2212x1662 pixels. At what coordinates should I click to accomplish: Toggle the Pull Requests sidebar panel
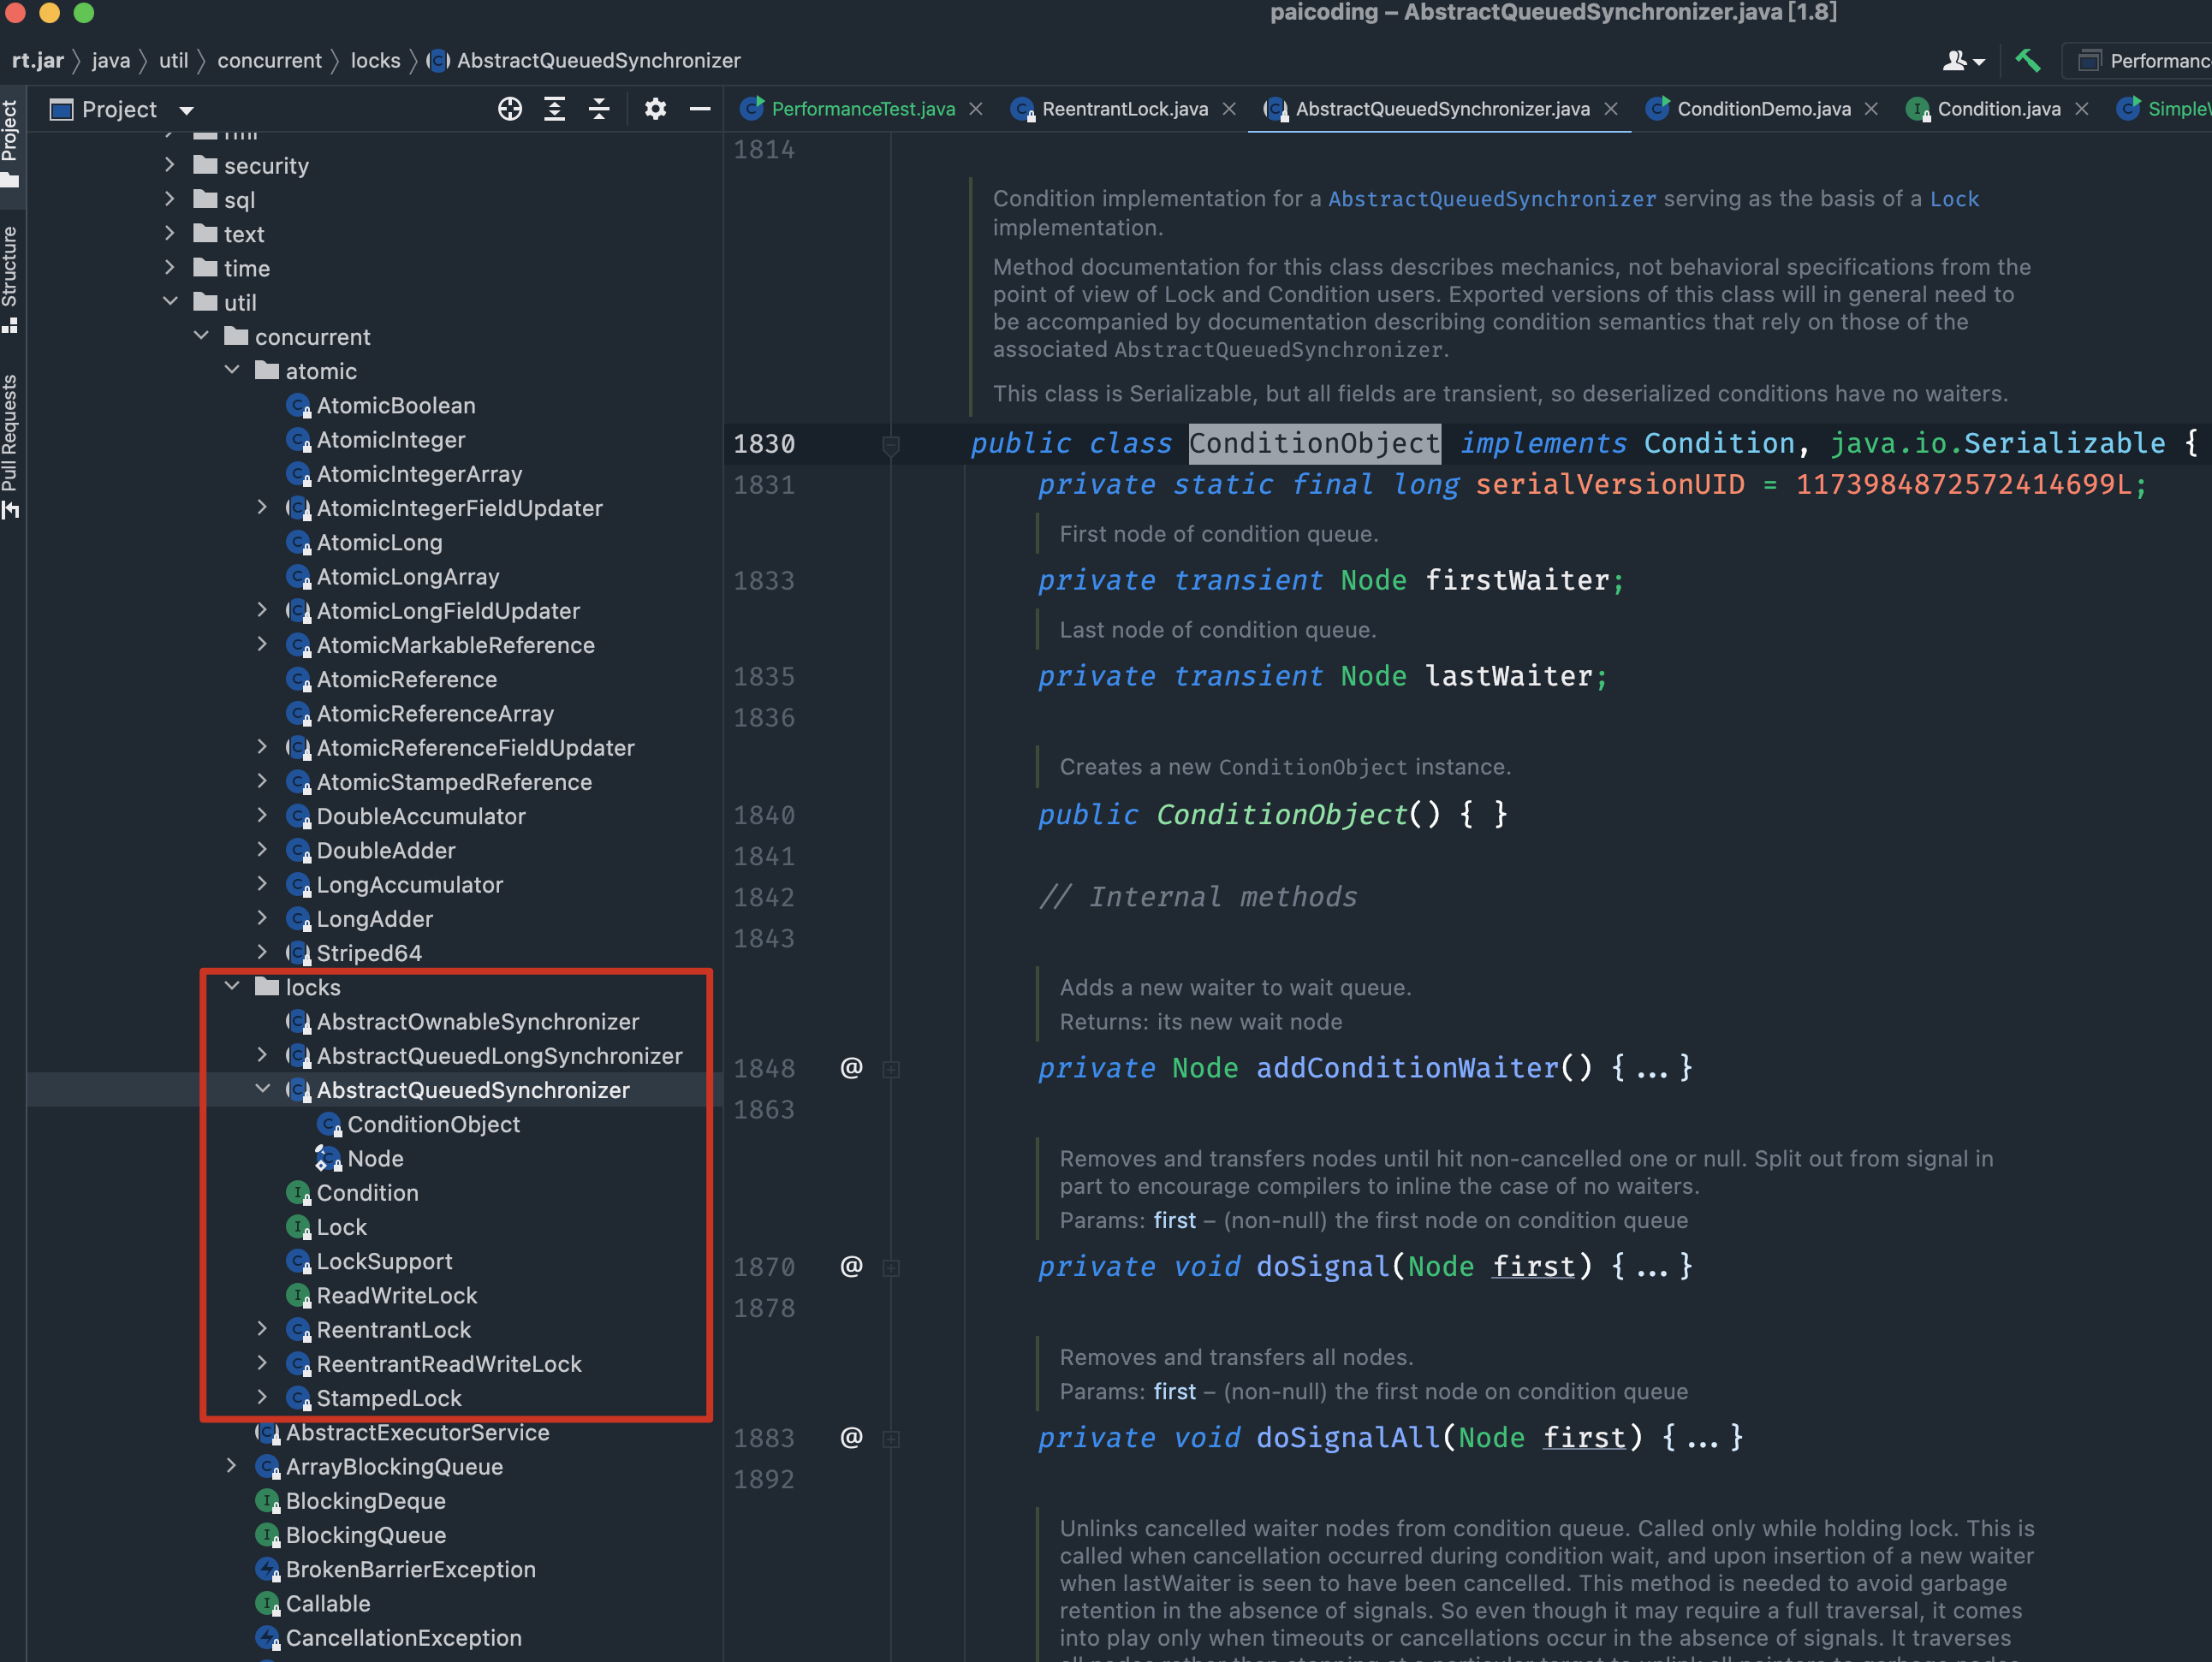click(x=10, y=443)
